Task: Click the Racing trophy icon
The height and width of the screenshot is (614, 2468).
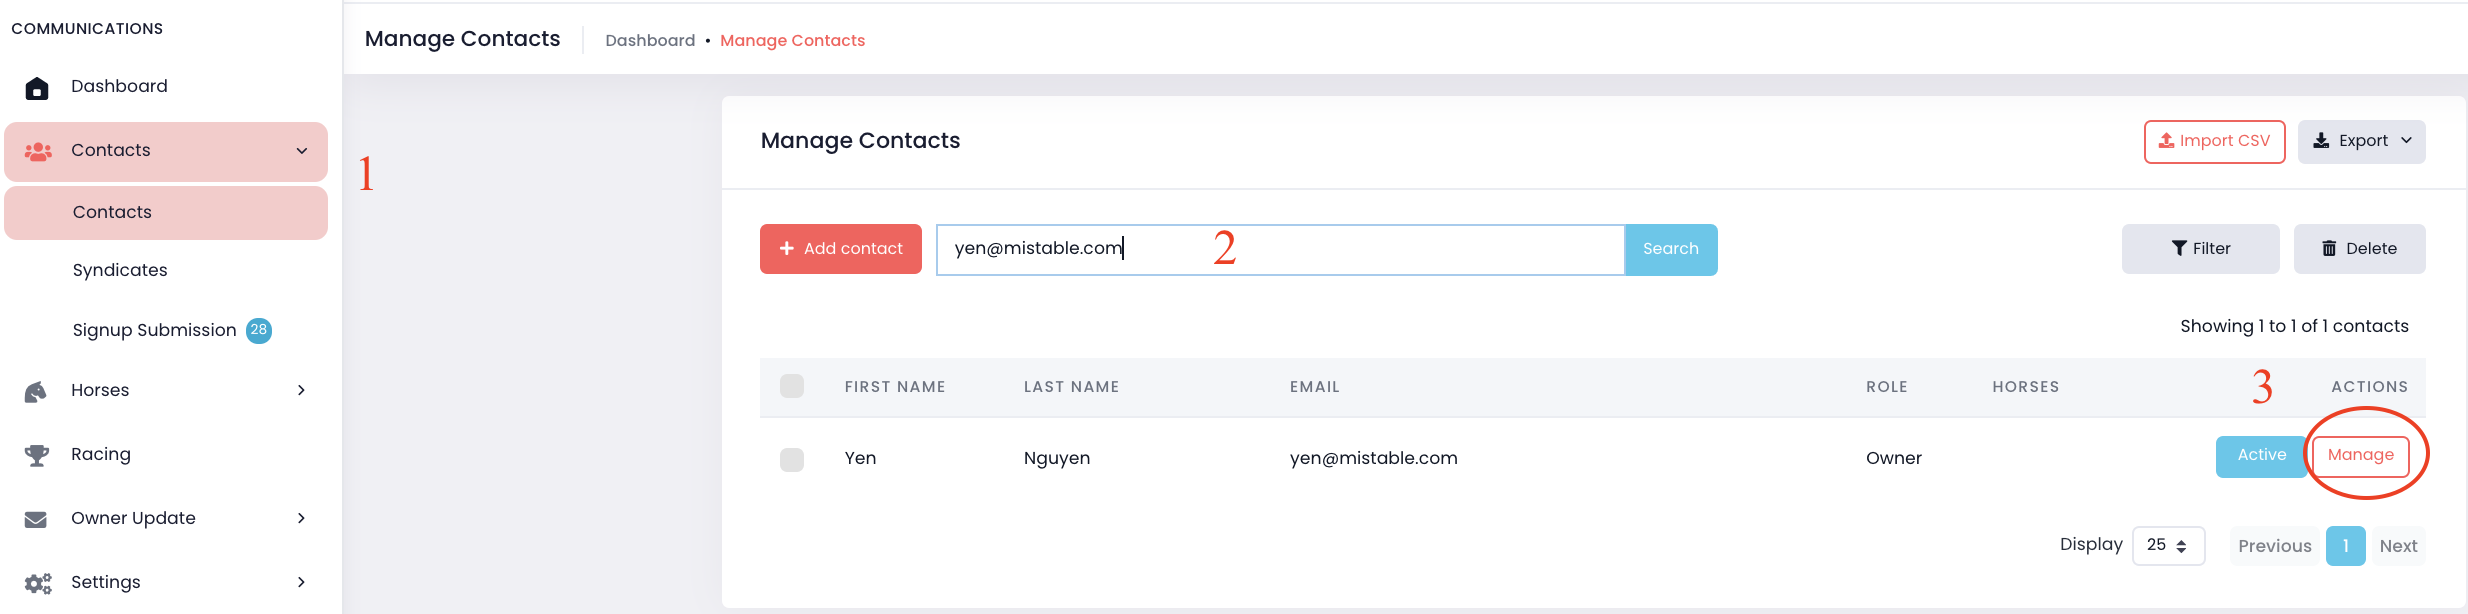Action: point(37,455)
